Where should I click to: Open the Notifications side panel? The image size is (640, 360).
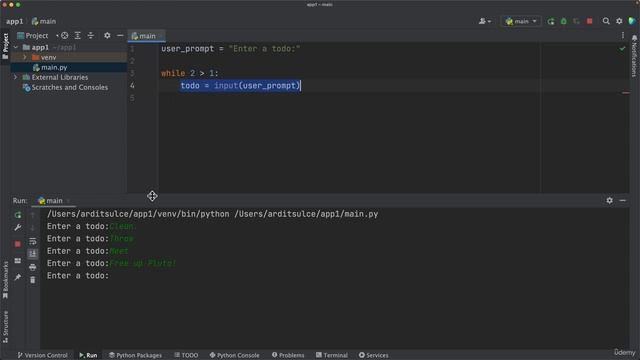634,56
